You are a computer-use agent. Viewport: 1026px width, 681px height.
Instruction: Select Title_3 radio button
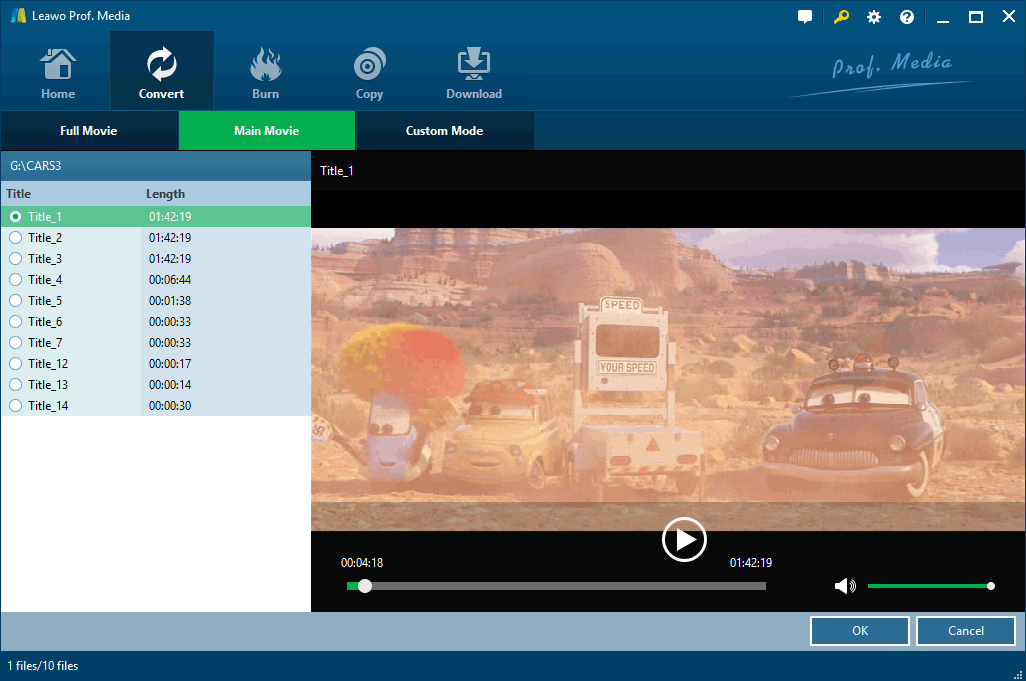pos(16,258)
